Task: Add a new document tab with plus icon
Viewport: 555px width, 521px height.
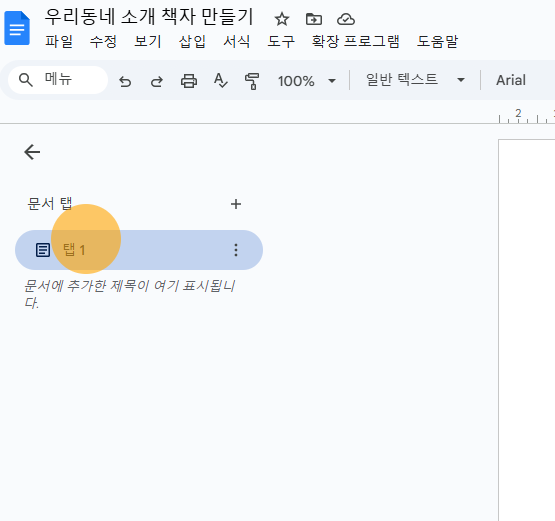Action: tap(236, 204)
